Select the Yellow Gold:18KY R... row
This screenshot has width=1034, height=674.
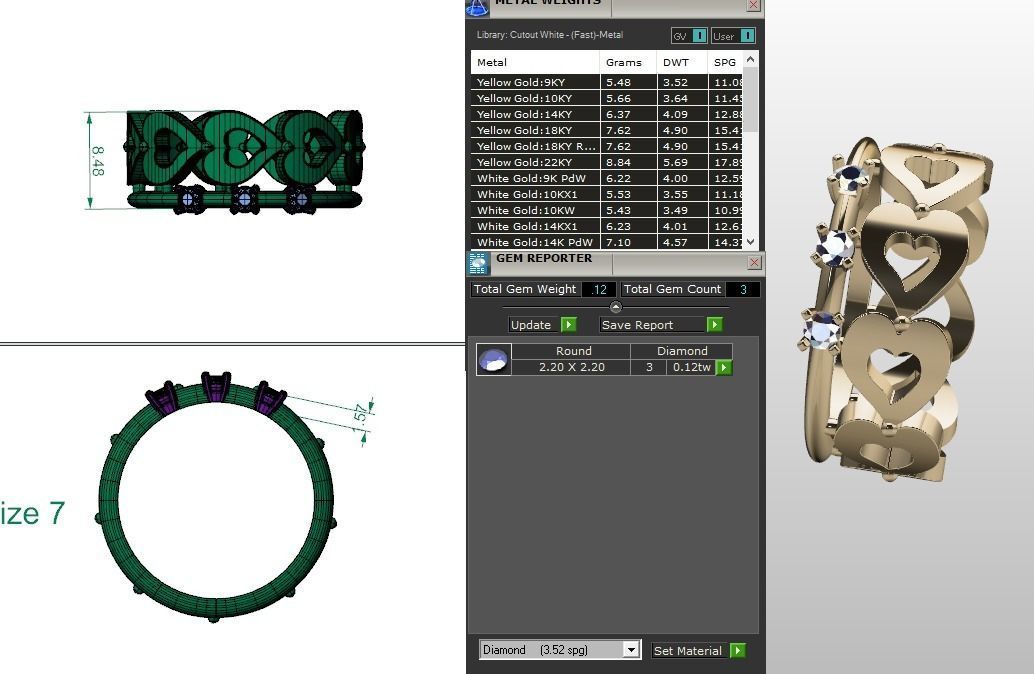click(x=607, y=146)
